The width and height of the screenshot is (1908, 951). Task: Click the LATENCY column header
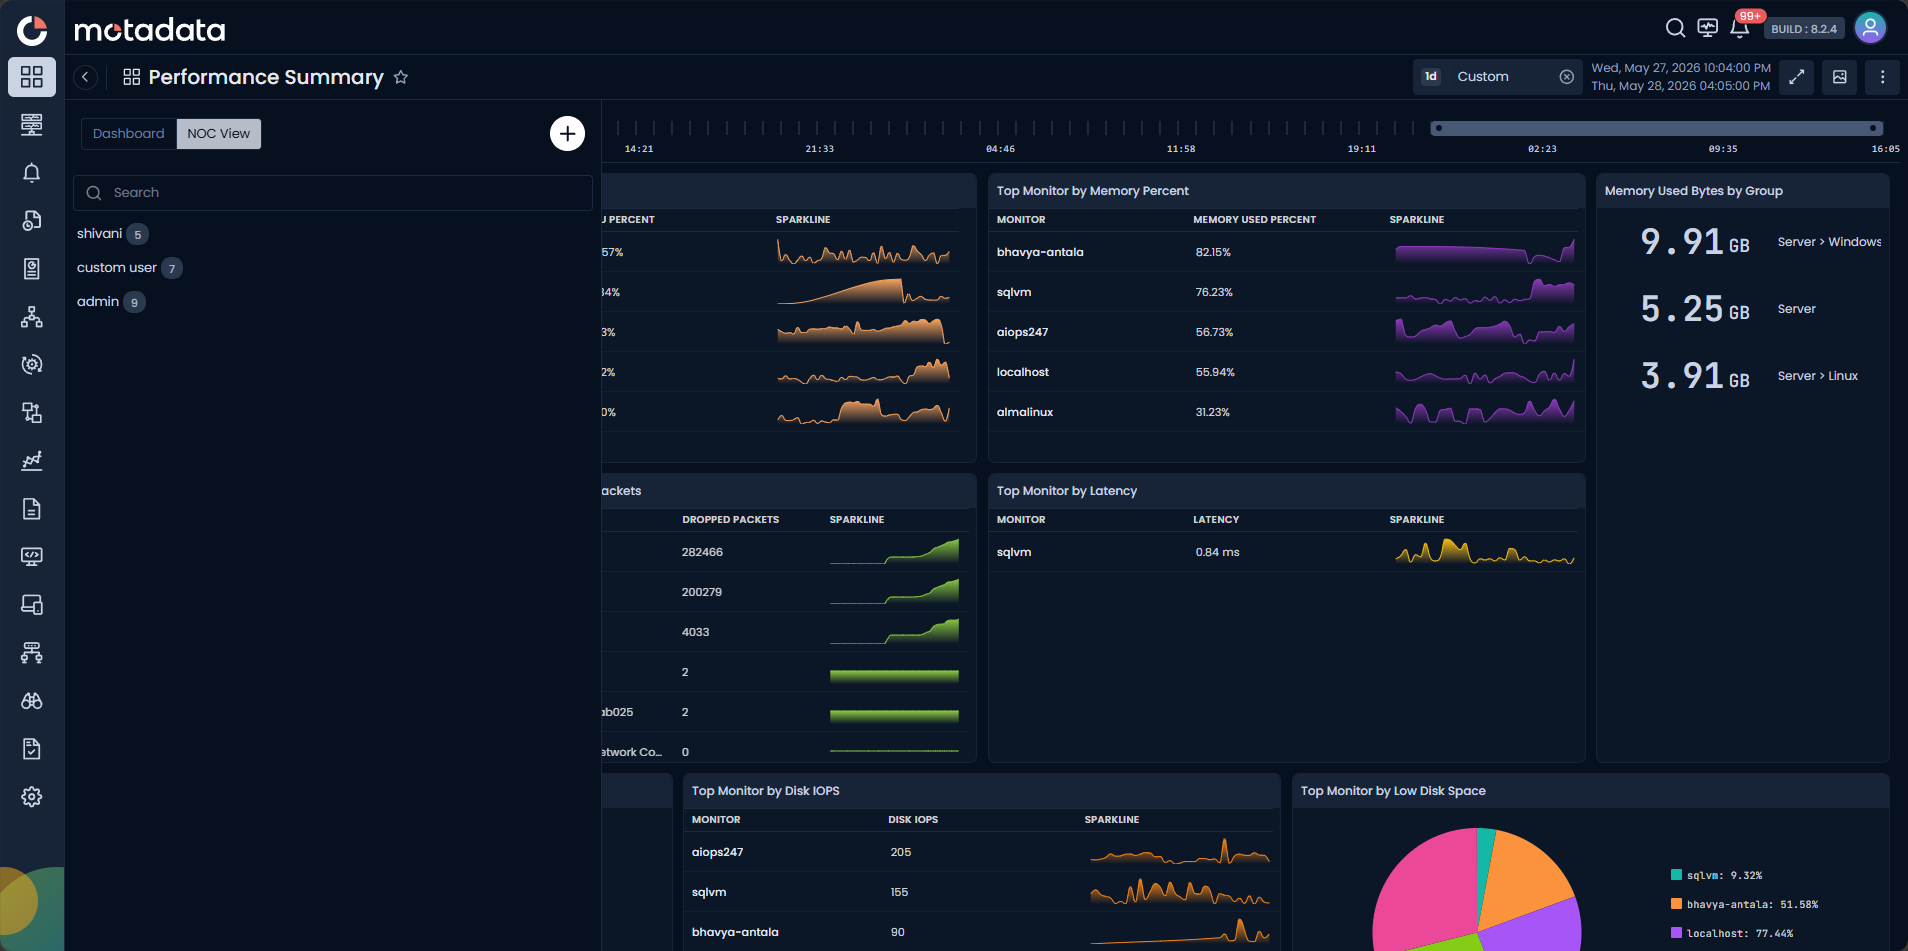coord(1216,520)
